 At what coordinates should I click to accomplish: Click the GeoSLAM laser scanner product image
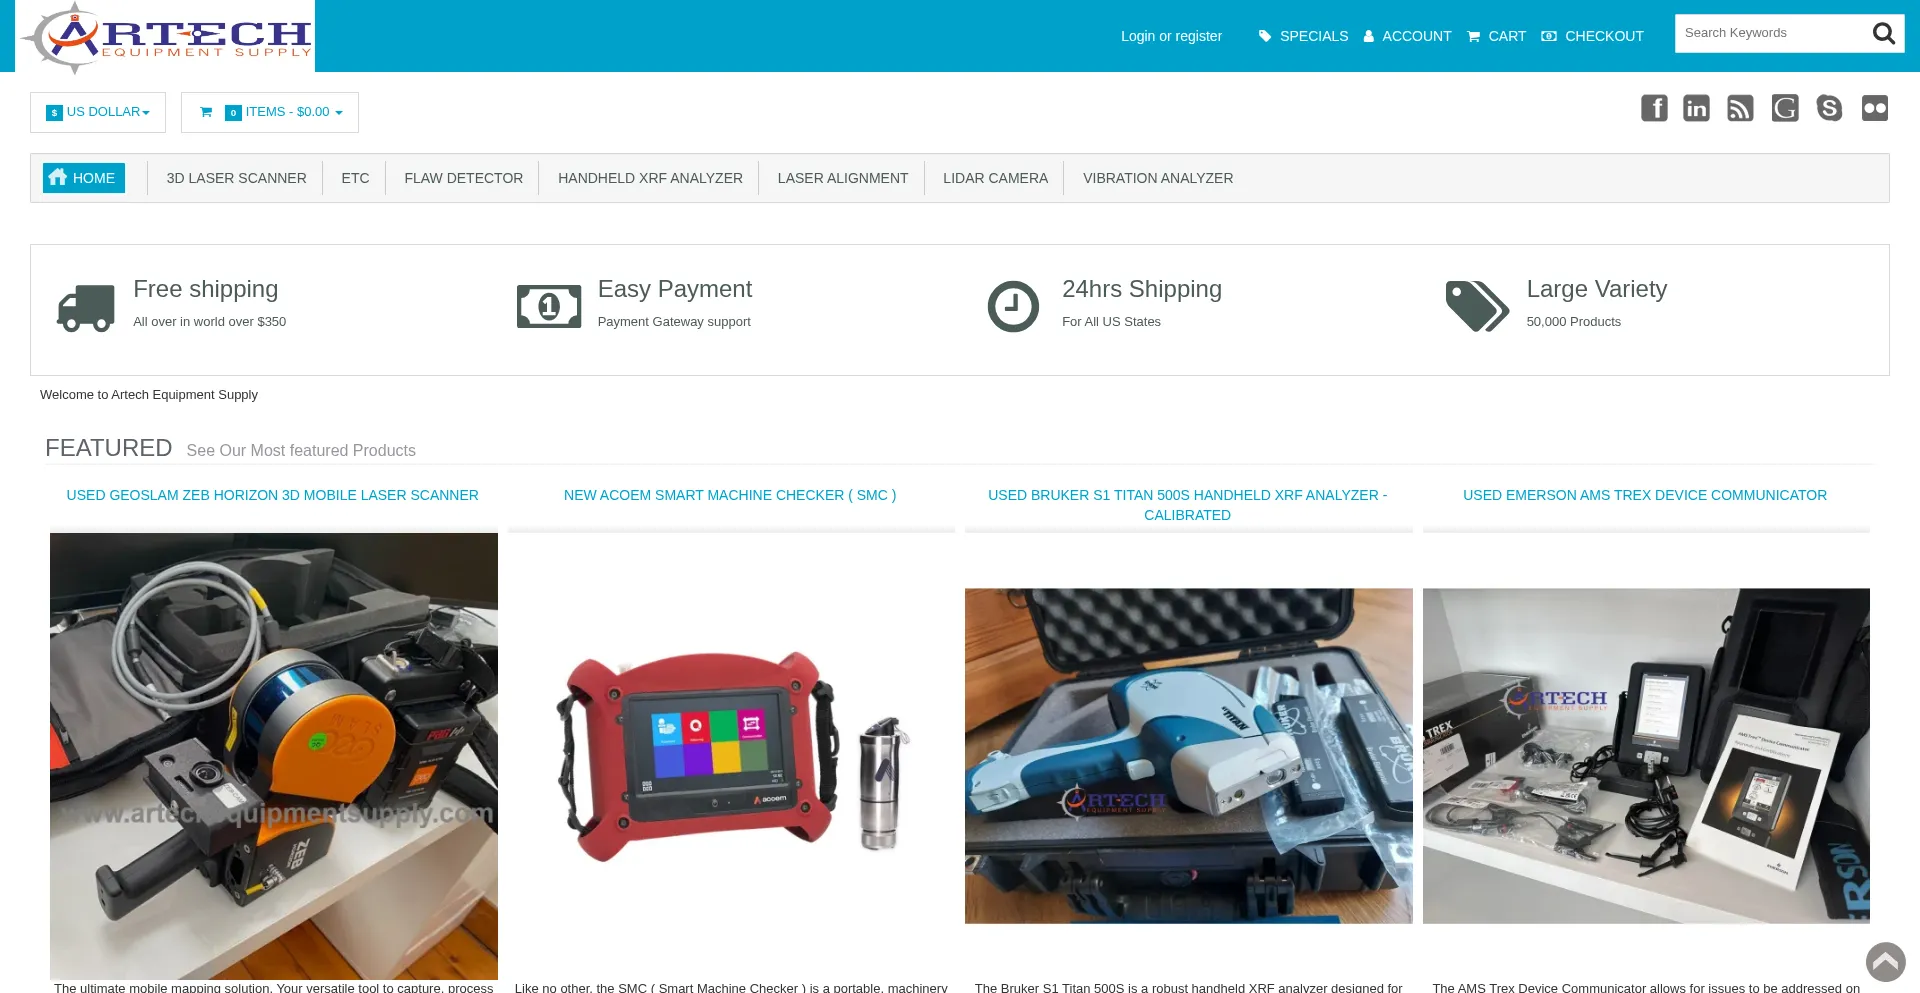(x=274, y=756)
